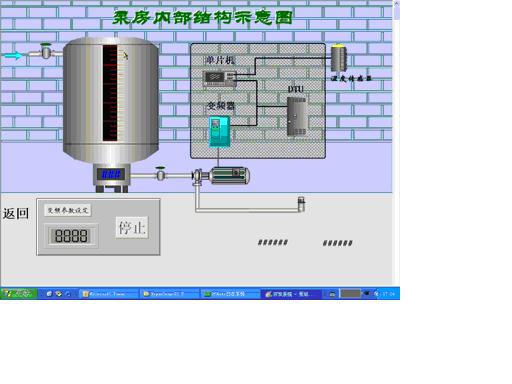
Task: Click the DTU label text
Action: pyautogui.click(x=295, y=89)
